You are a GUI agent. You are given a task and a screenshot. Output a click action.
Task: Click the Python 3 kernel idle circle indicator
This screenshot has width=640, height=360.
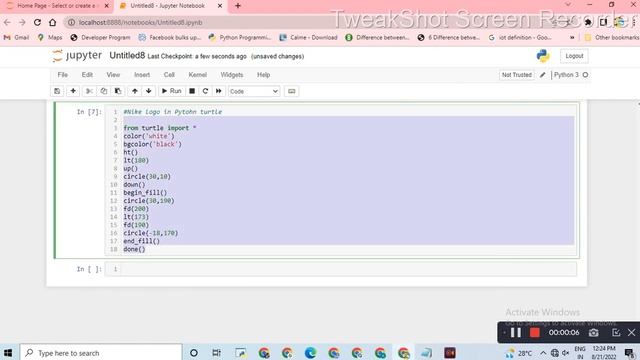tap(585, 75)
